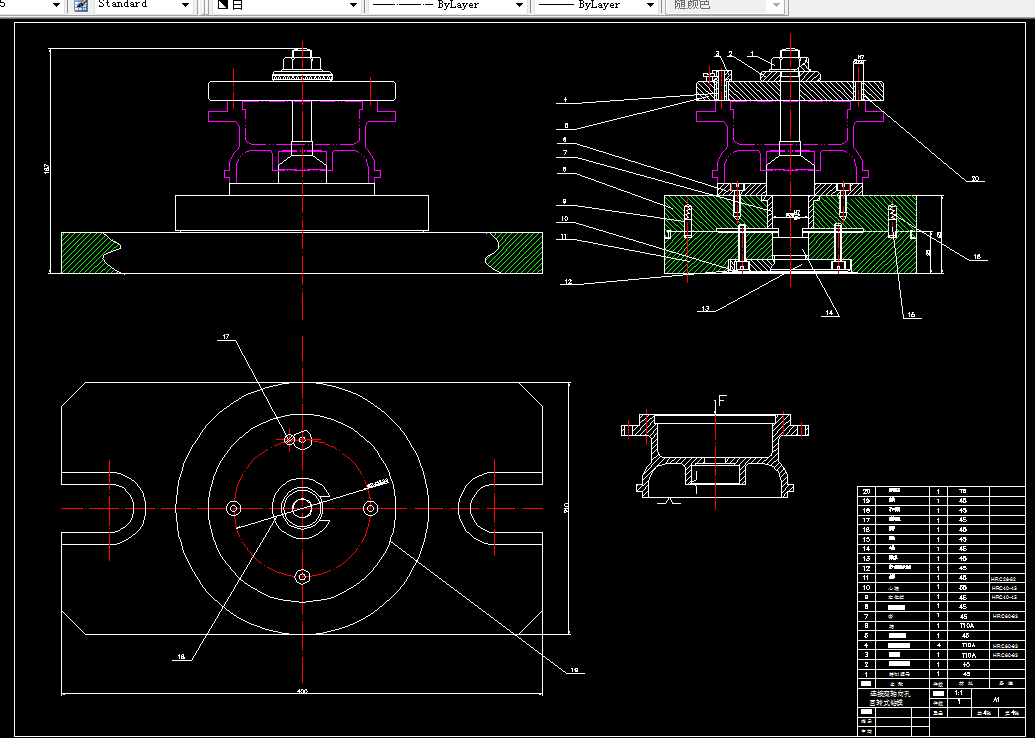Image resolution: width=1035 pixels, height=738 pixels.
Task: Select balloon number 20 in section view
Action: coord(975,178)
